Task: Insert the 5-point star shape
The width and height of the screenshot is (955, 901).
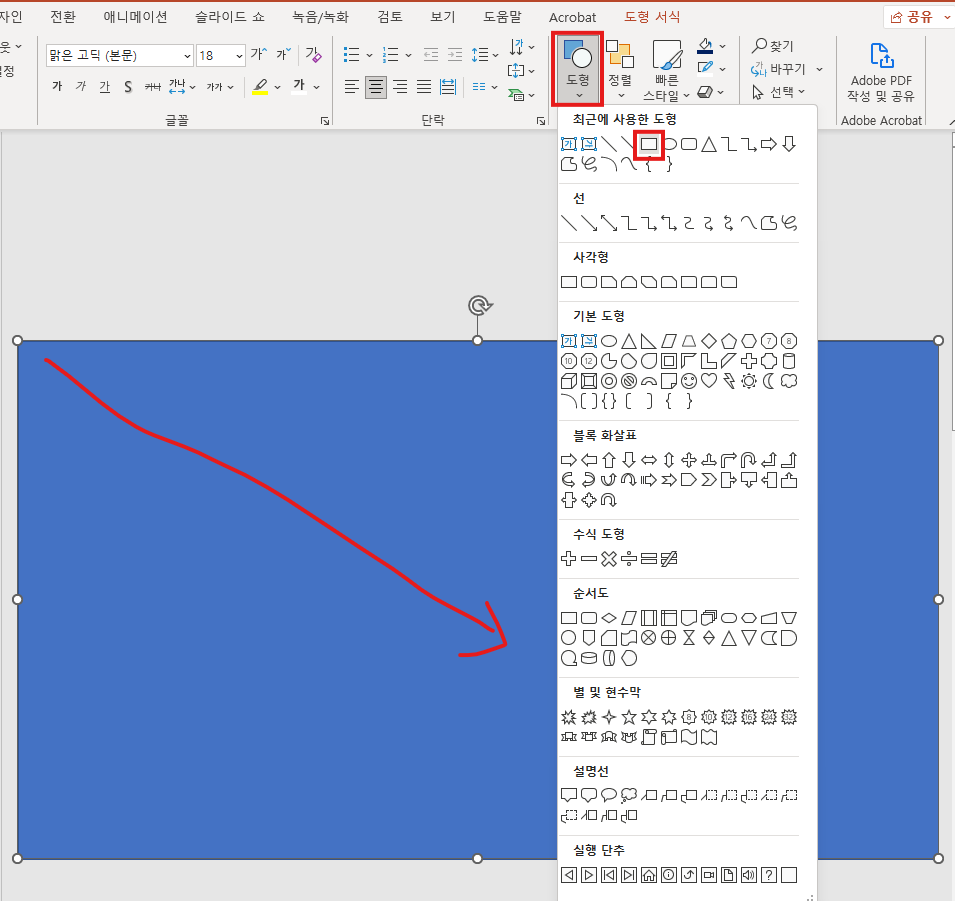Action: (x=629, y=717)
